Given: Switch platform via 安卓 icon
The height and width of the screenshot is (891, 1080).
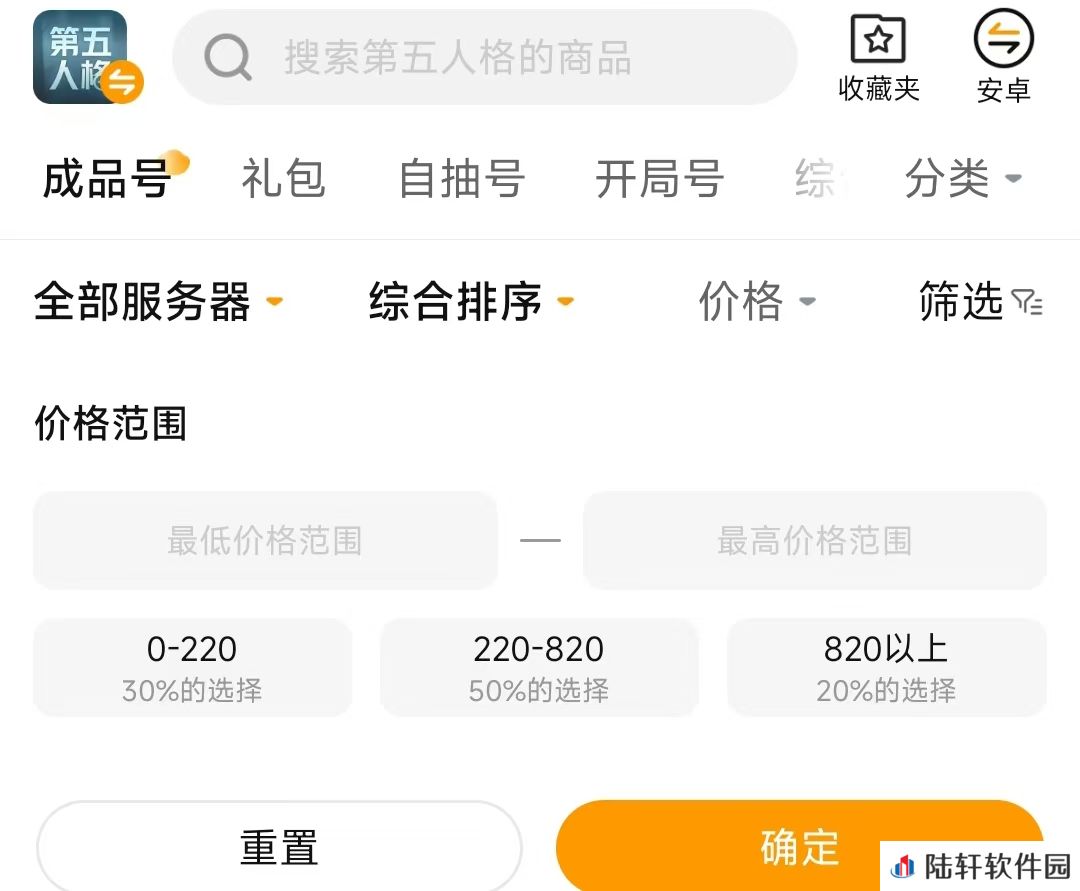Looking at the screenshot, I should (1004, 39).
